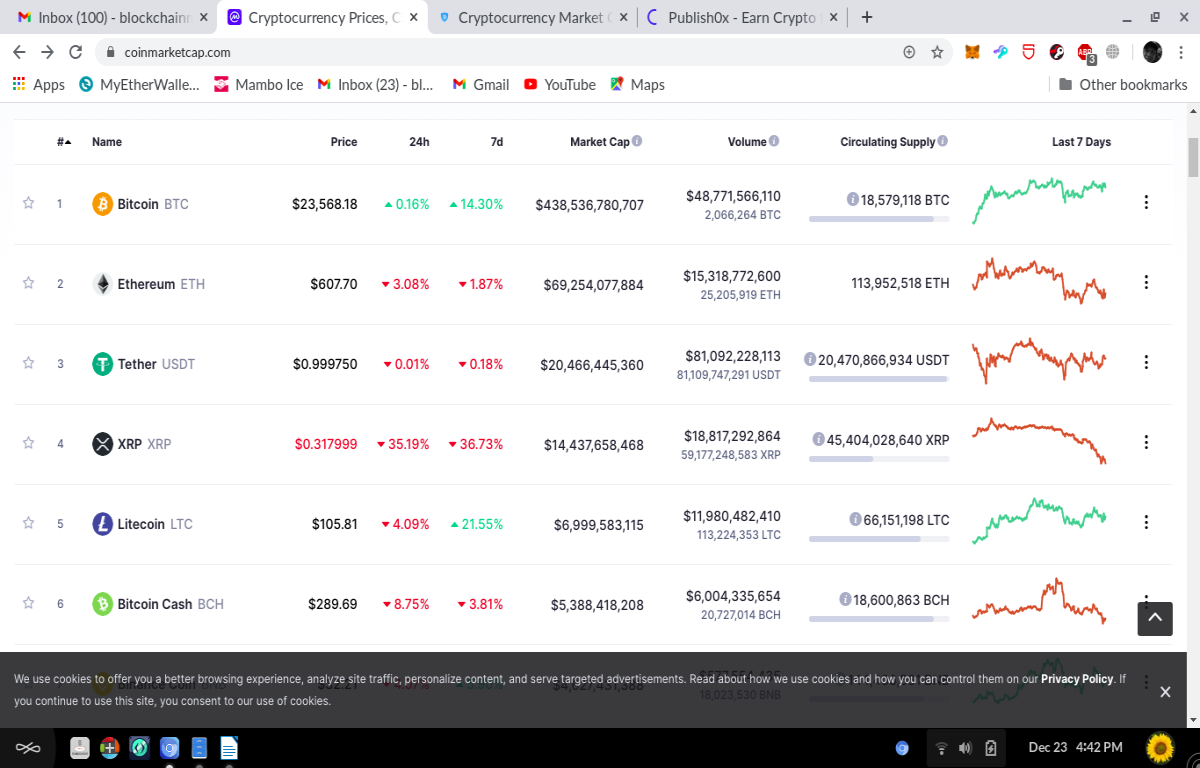Star XRP to add to watchlist
This screenshot has width=1200, height=768.
[x=28, y=443]
